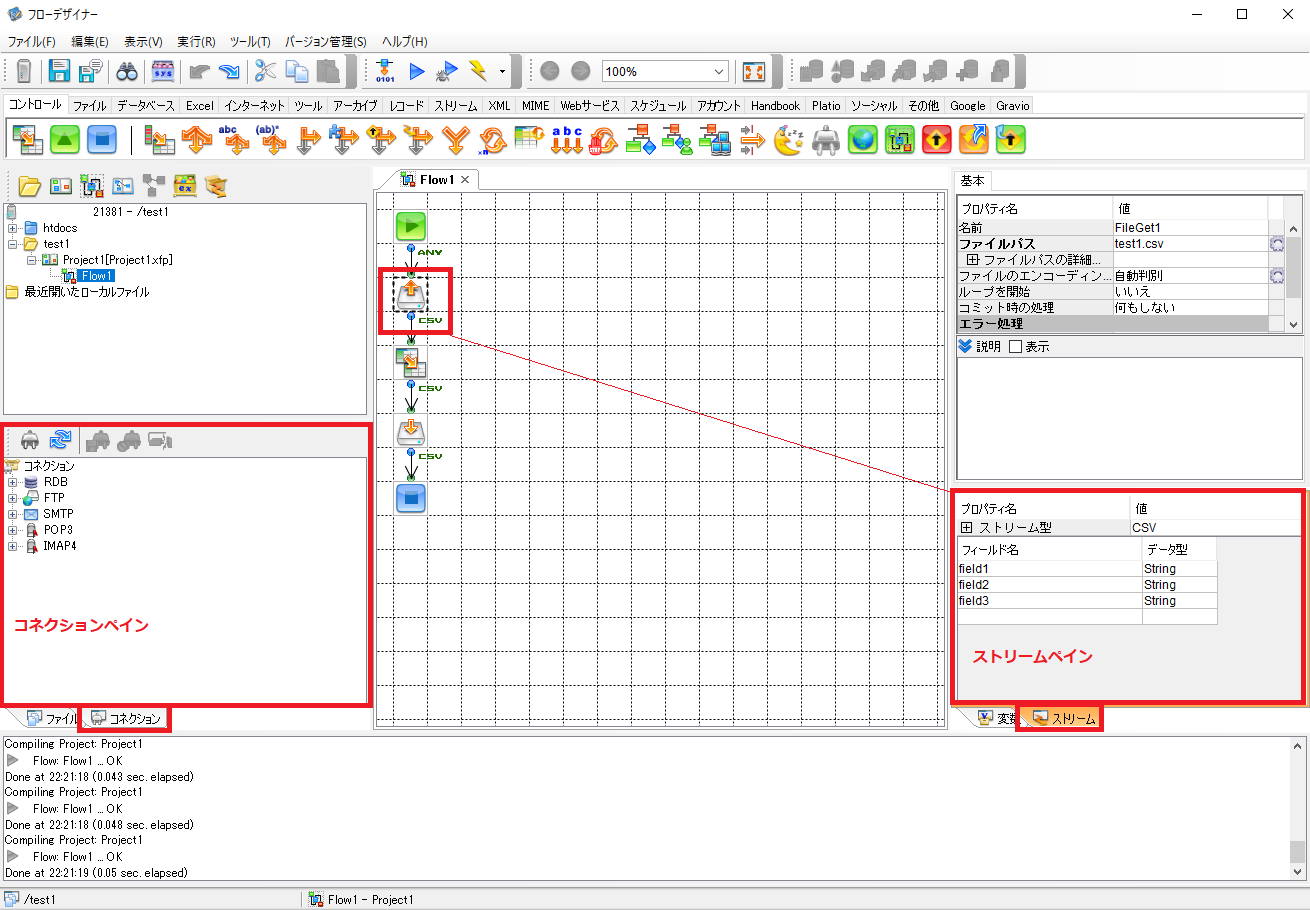
Task: Click the Copy icon beside the scissors
Action: coord(297,71)
